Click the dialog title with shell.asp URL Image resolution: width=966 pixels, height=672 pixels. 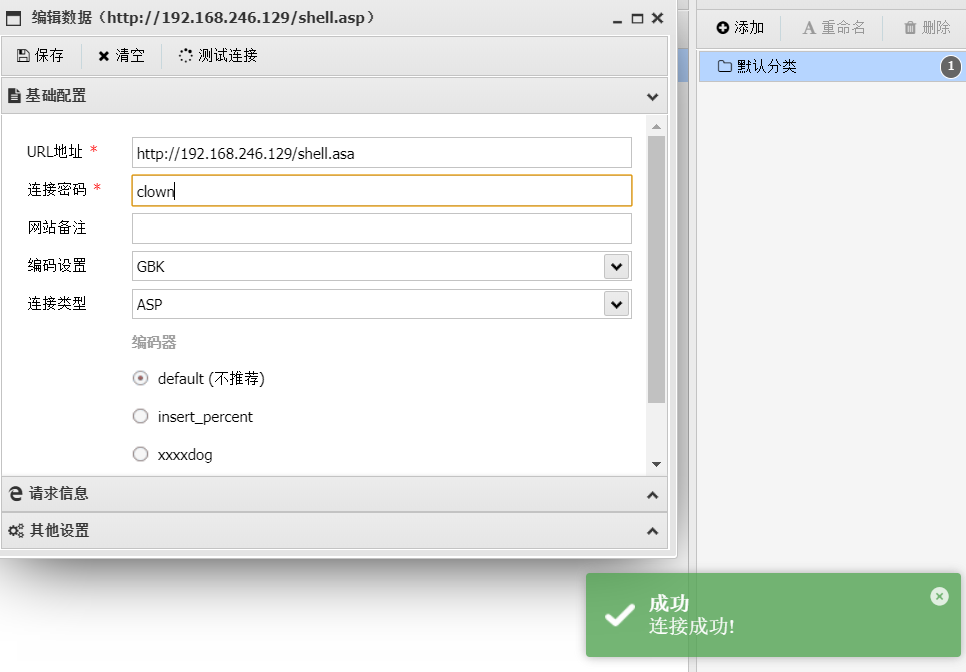pos(203,18)
